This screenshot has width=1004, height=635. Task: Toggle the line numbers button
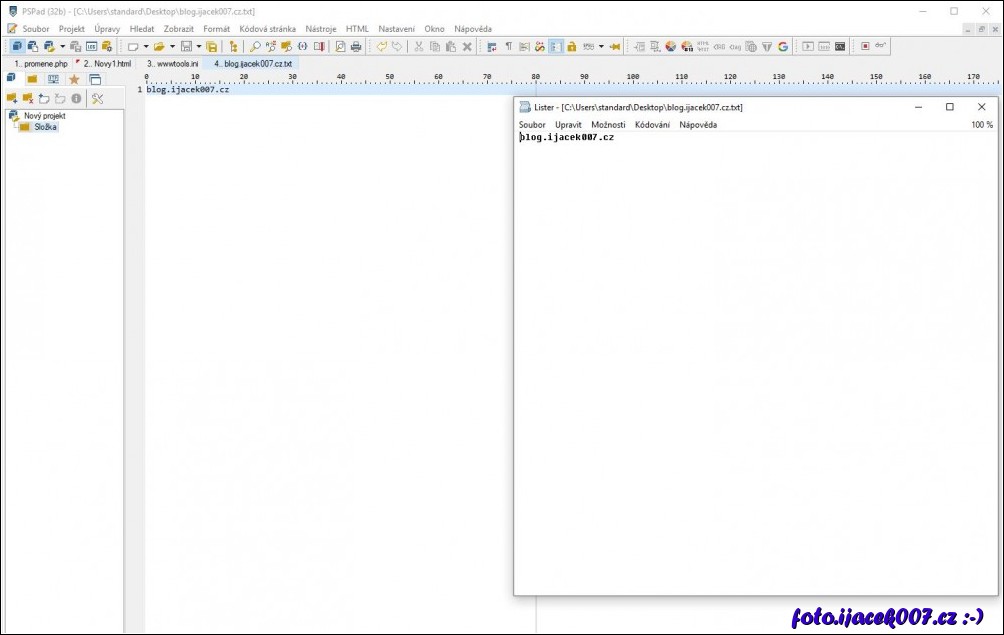[555, 47]
